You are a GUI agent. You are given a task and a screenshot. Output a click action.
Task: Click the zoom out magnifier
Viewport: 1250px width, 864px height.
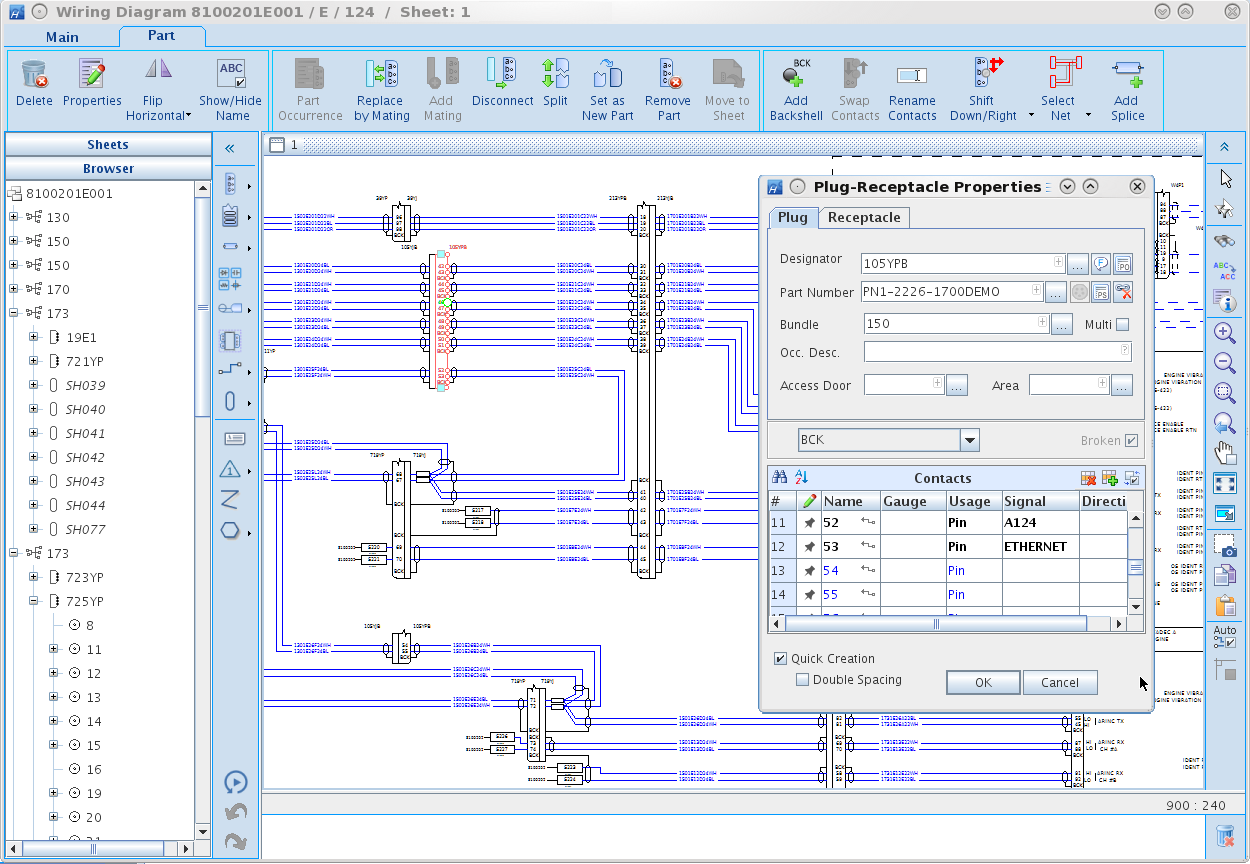tap(1225, 363)
